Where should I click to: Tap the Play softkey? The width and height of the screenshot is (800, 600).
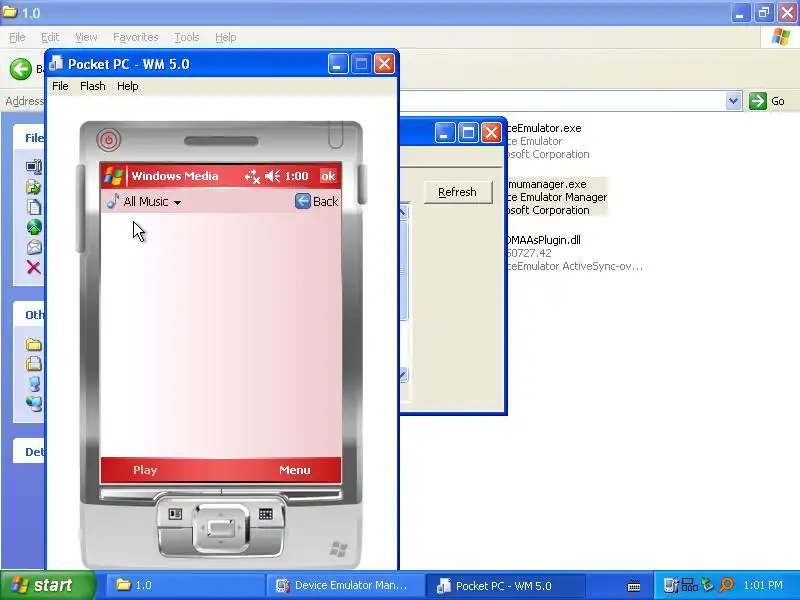pyautogui.click(x=145, y=470)
